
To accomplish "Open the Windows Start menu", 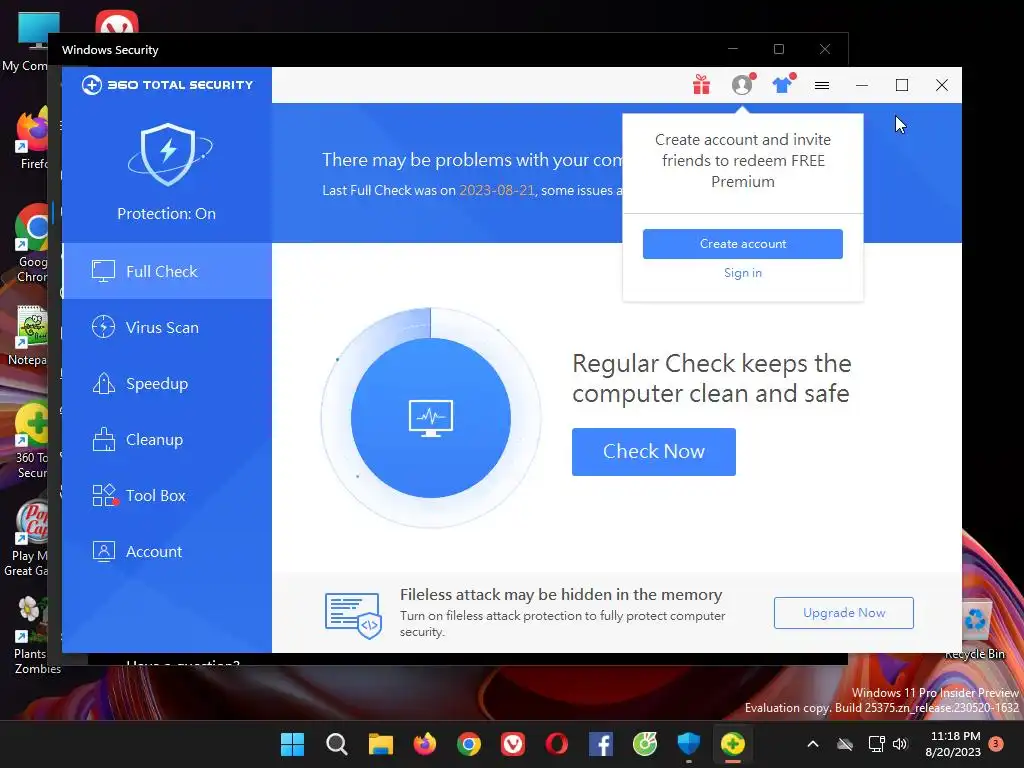I will [x=292, y=744].
